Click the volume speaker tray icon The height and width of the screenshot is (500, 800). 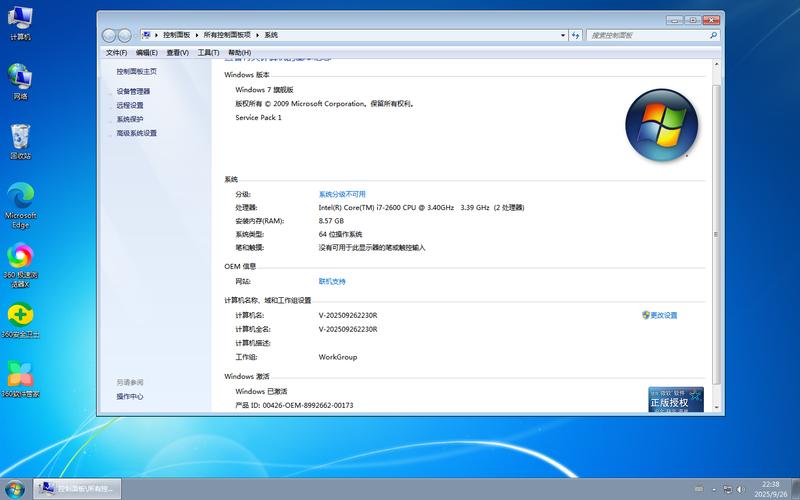[740, 489]
